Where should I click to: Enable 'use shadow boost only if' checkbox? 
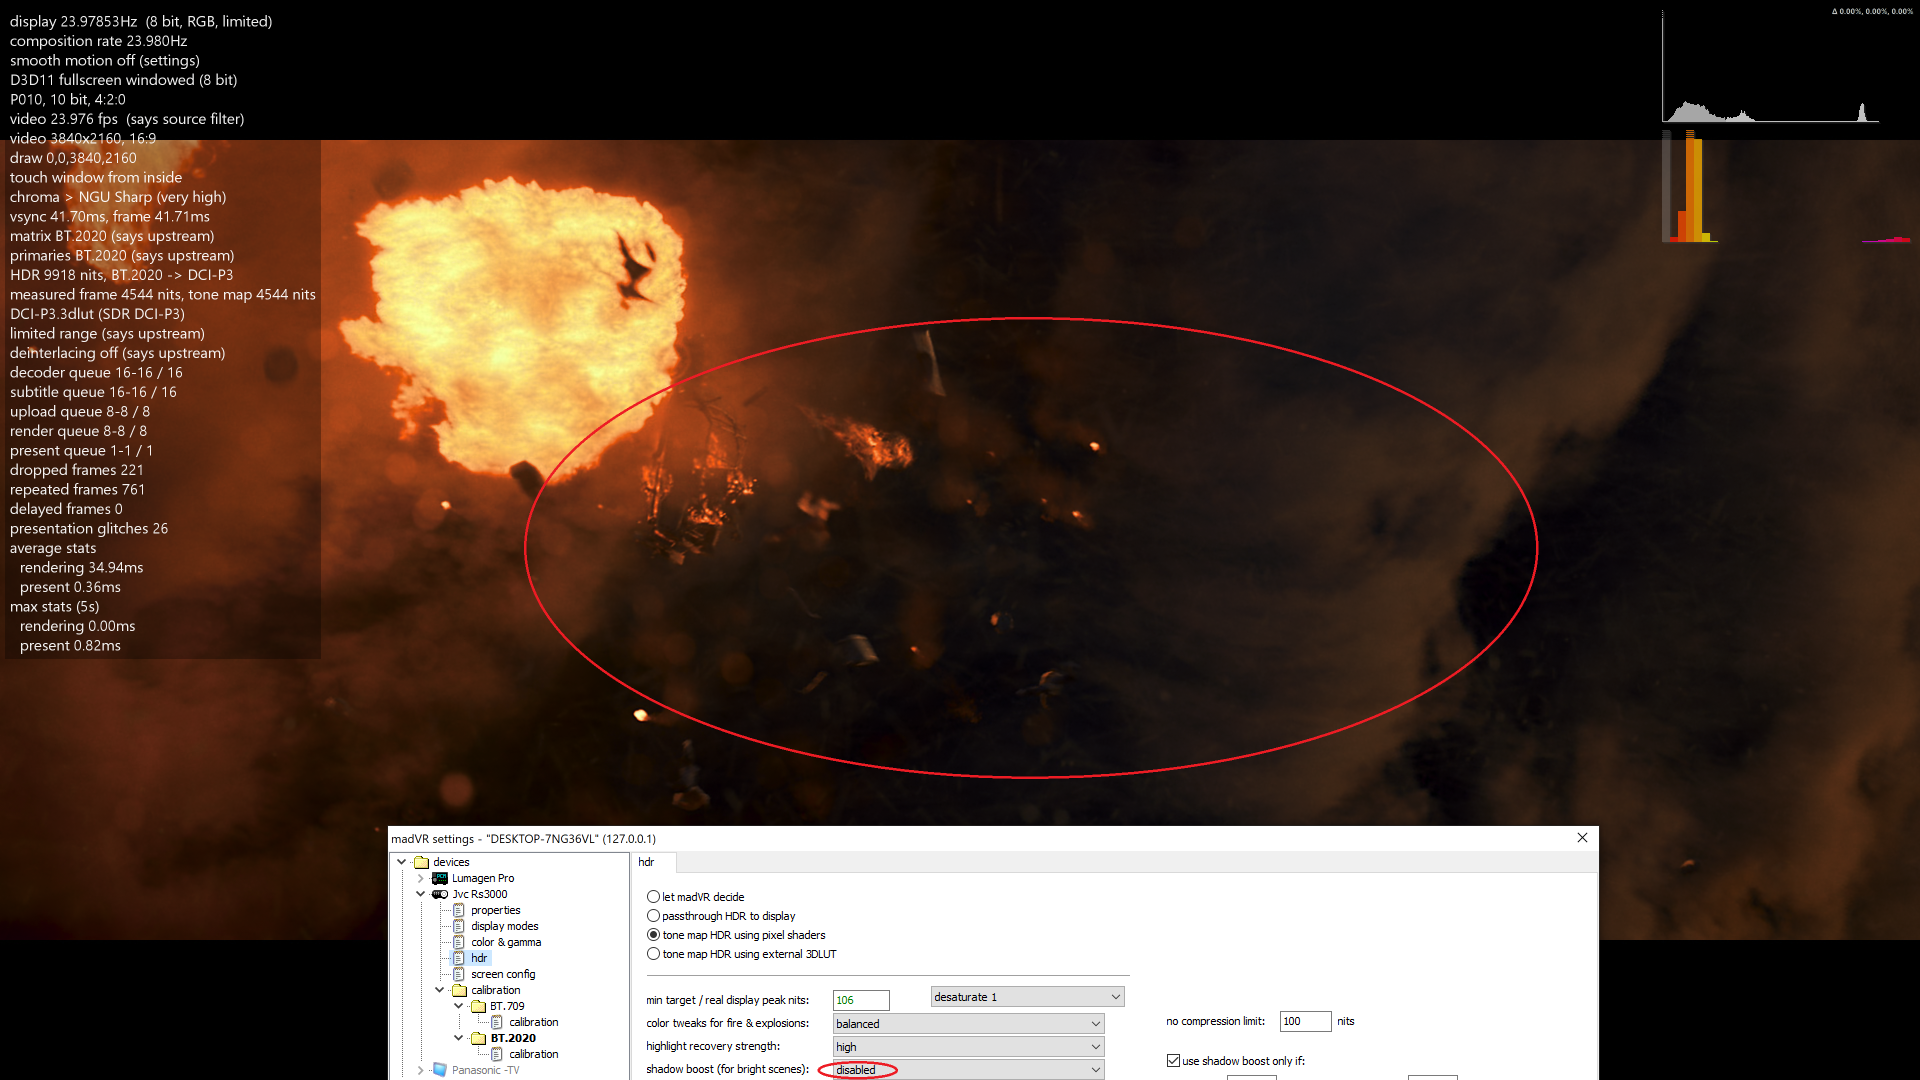(x=1173, y=1061)
